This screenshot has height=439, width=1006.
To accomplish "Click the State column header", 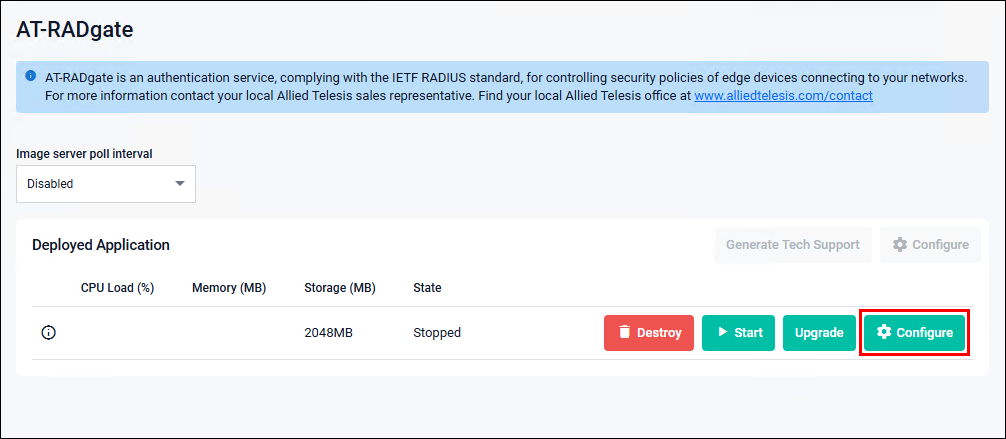I will pos(427,288).
